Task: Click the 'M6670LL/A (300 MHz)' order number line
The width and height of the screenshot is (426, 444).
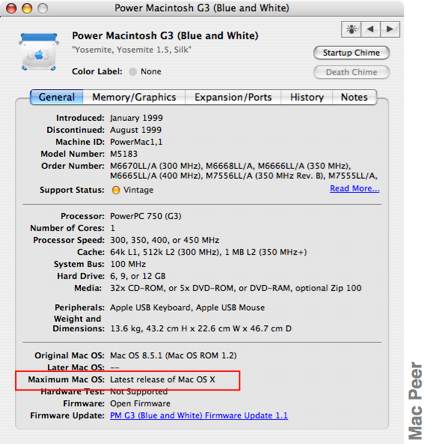Action: (230, 166)
